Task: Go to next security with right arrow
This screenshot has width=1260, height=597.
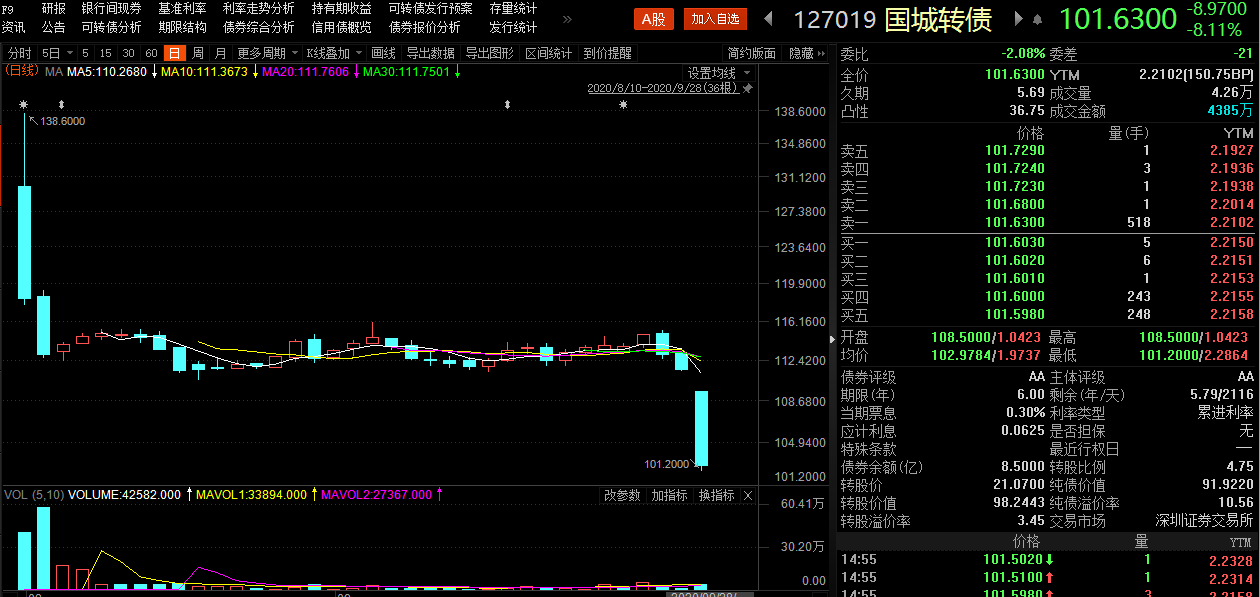Action: (x=1019, y=19)
